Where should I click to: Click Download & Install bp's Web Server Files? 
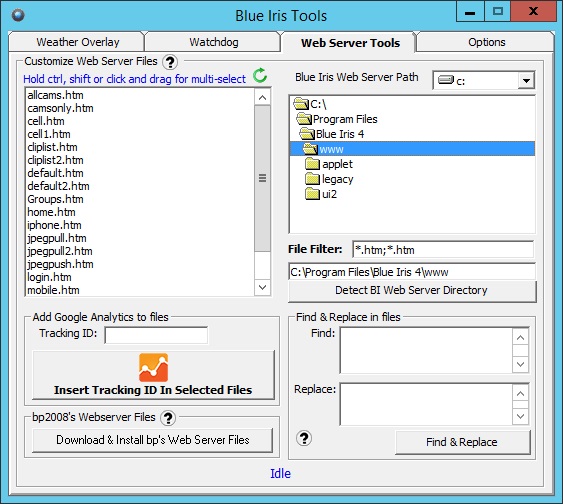153,440
